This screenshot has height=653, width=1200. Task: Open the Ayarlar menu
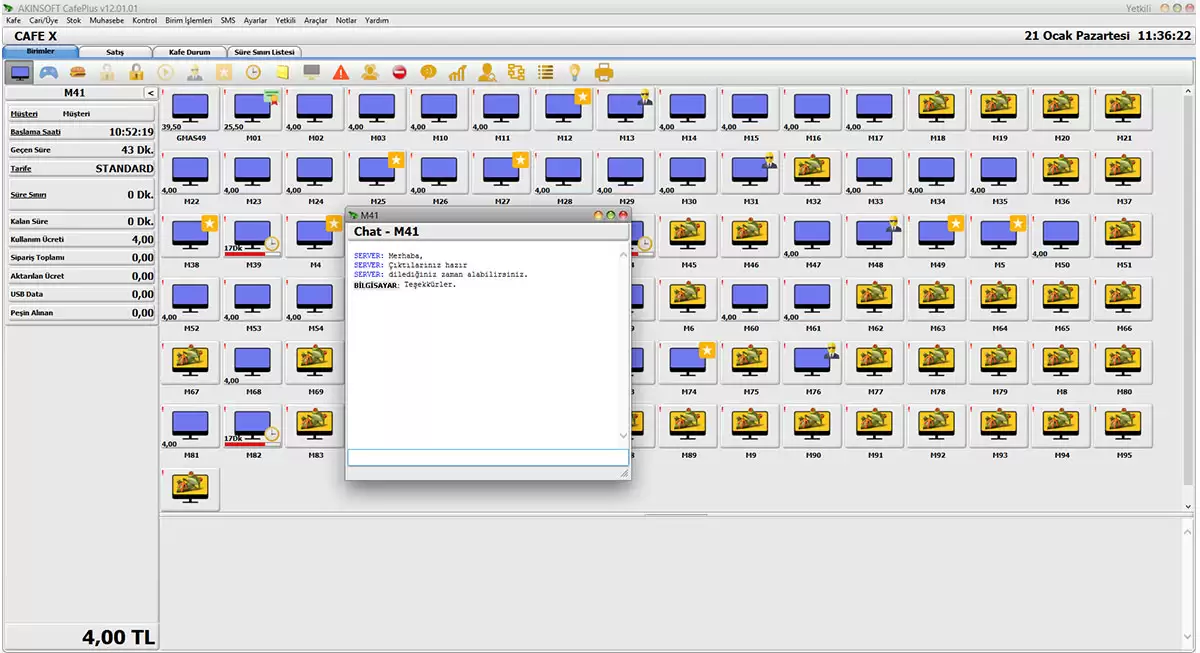pyautogui.click(x=255, y=20)
